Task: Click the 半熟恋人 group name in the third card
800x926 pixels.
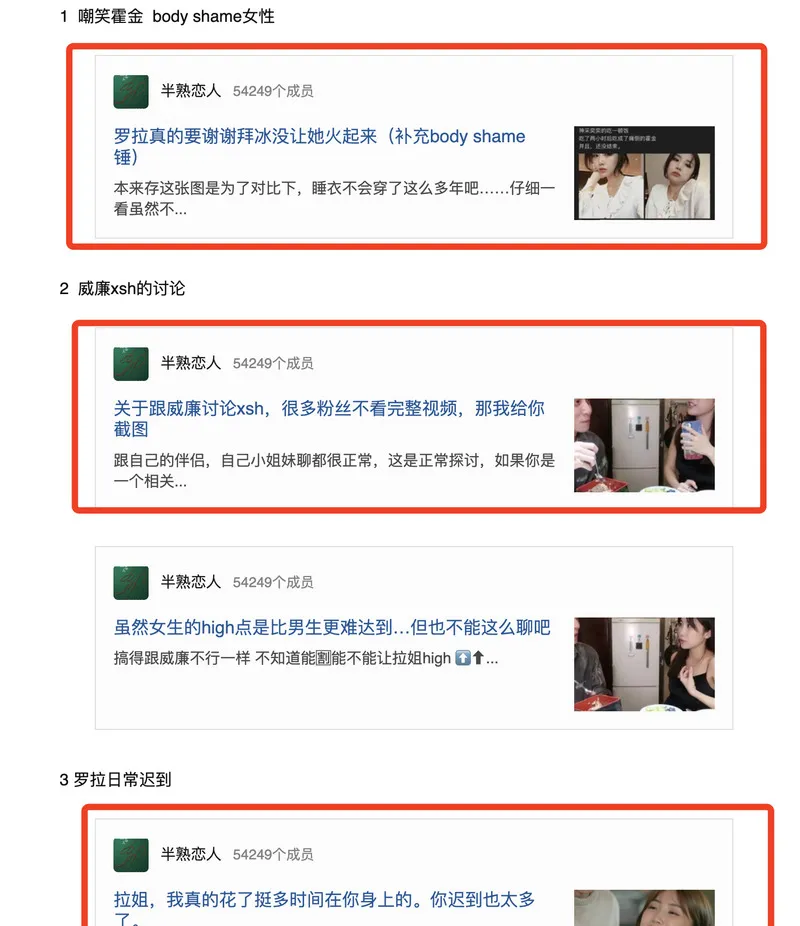Action: 191,582
